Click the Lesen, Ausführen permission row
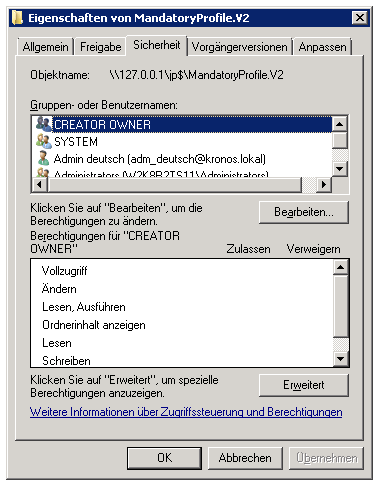The width and height of the screenshot is (384, 488). click(x=182, y=307)
